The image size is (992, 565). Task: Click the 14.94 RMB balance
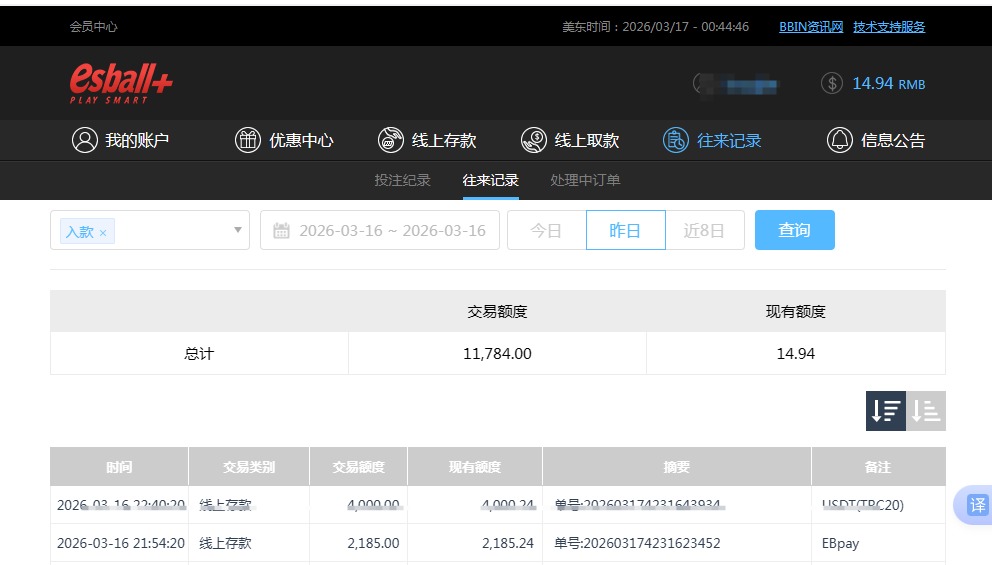pos(888,84)
